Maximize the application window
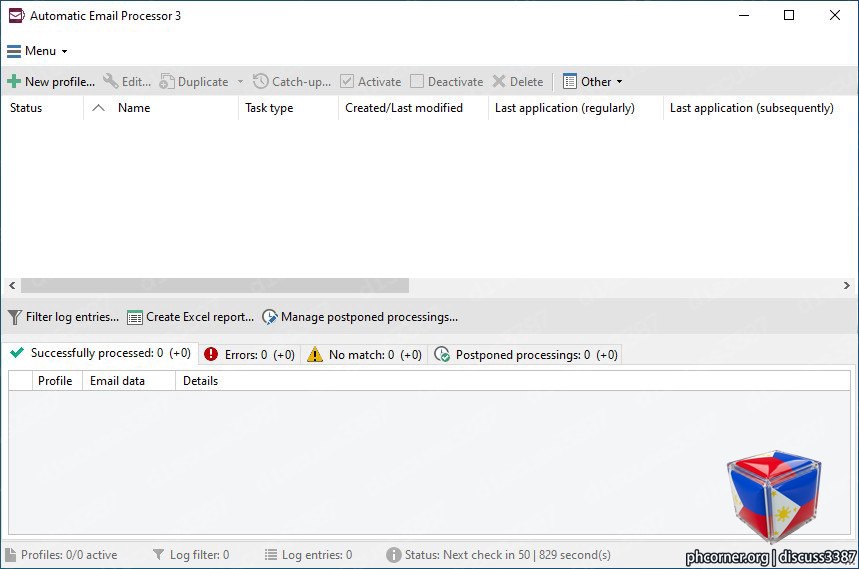The height and width of the screenshot is (569, 859). (789, 15)
